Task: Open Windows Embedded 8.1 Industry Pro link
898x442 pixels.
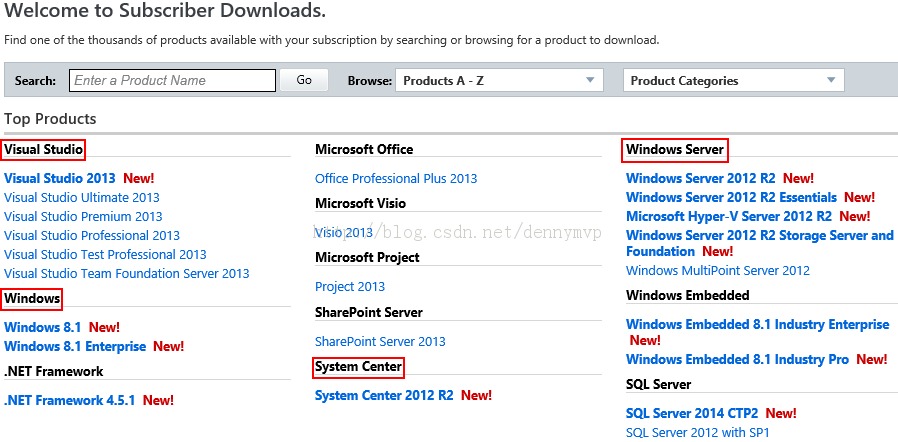Action: coord(737,360)
